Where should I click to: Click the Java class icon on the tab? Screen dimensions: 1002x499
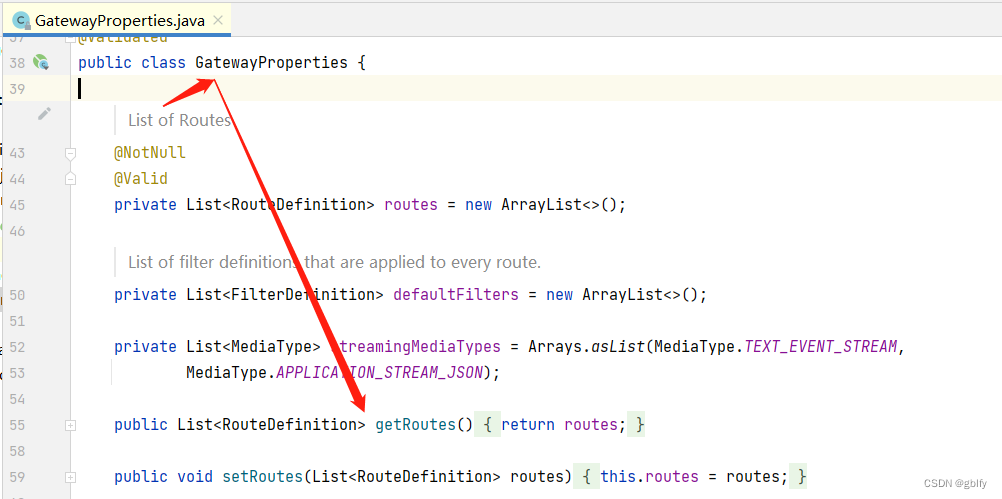pyautogui.click(x=22, y=20)
